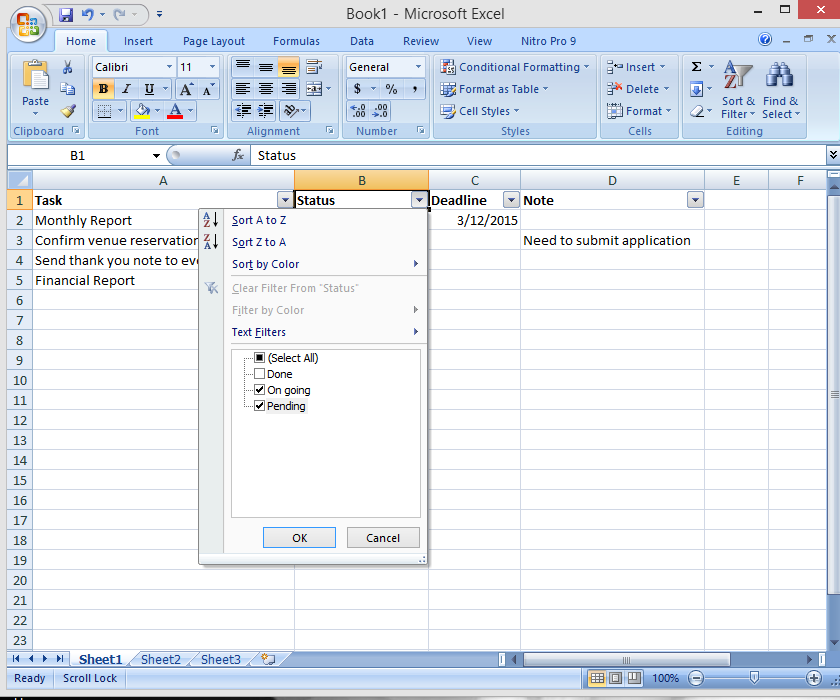
Task: Uncheck the Done filter option
Action: (x=258, y=373)
